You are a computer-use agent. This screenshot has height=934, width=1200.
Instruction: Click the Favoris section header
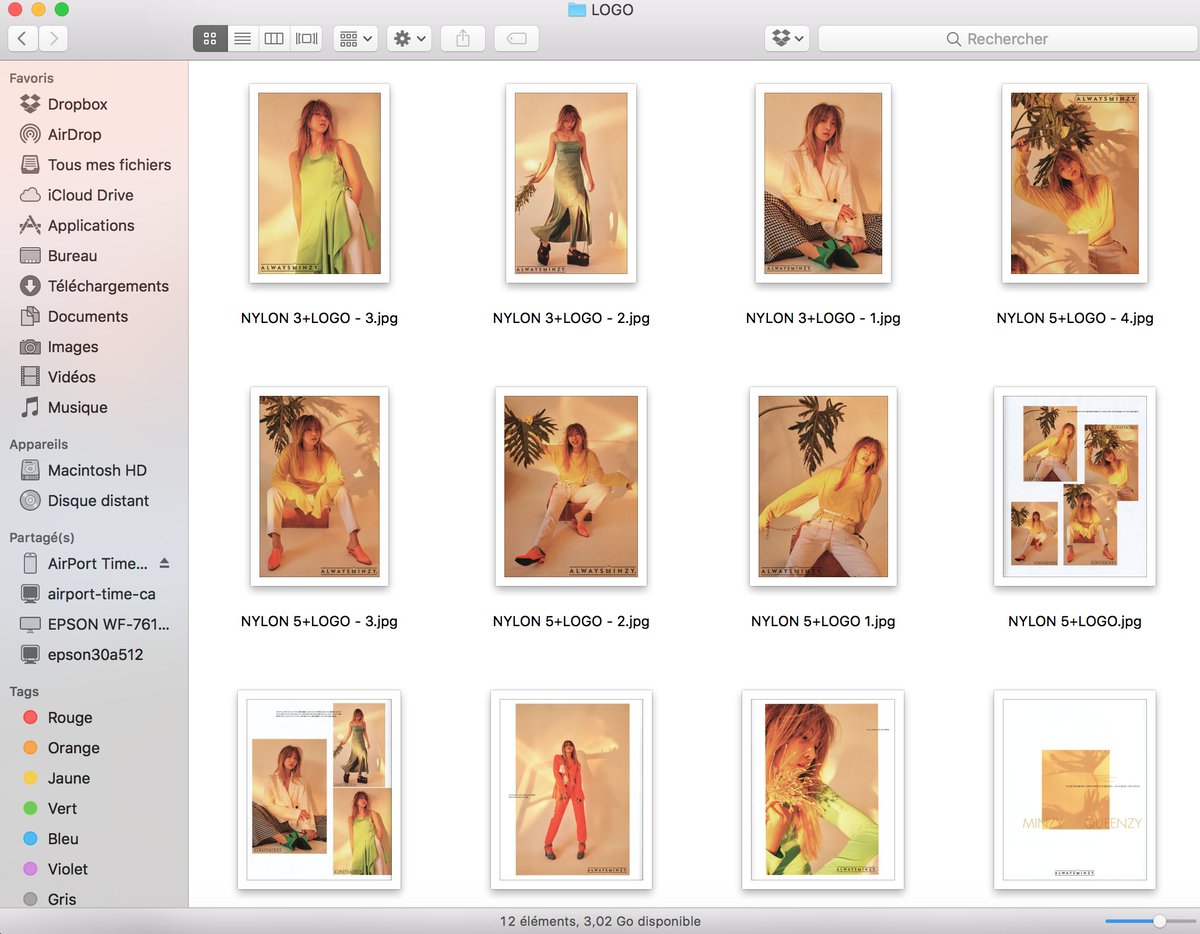coord(32,78)
